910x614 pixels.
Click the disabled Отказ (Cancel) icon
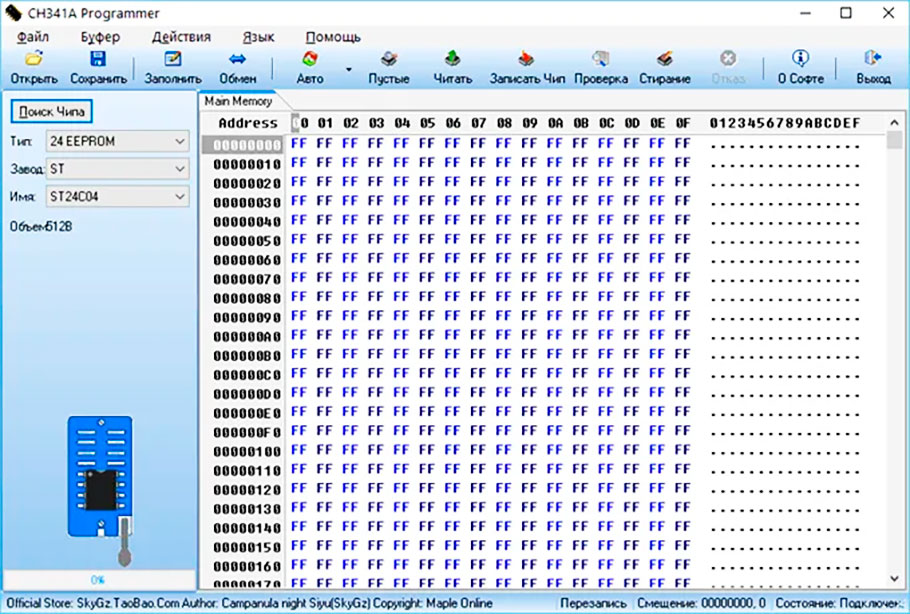[x=728, y=59]
